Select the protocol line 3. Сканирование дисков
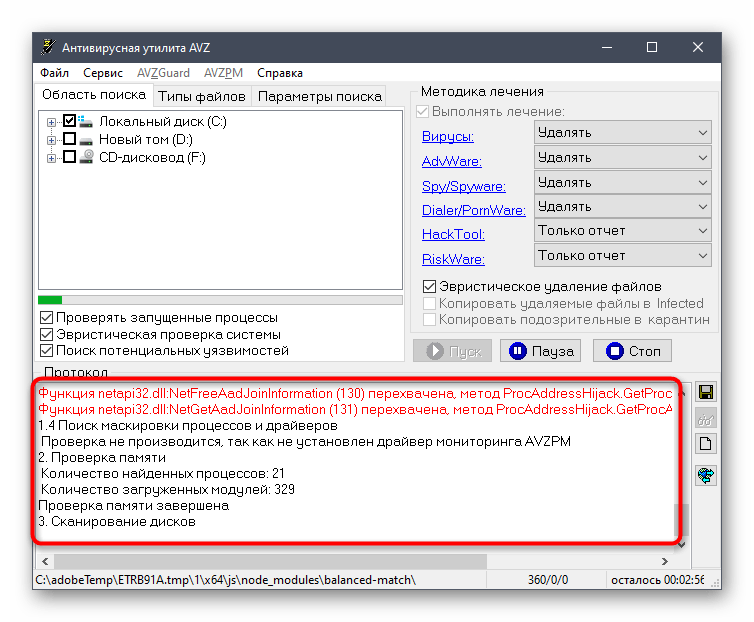Viewport: 754px width, 622px height. click(117, 522)
